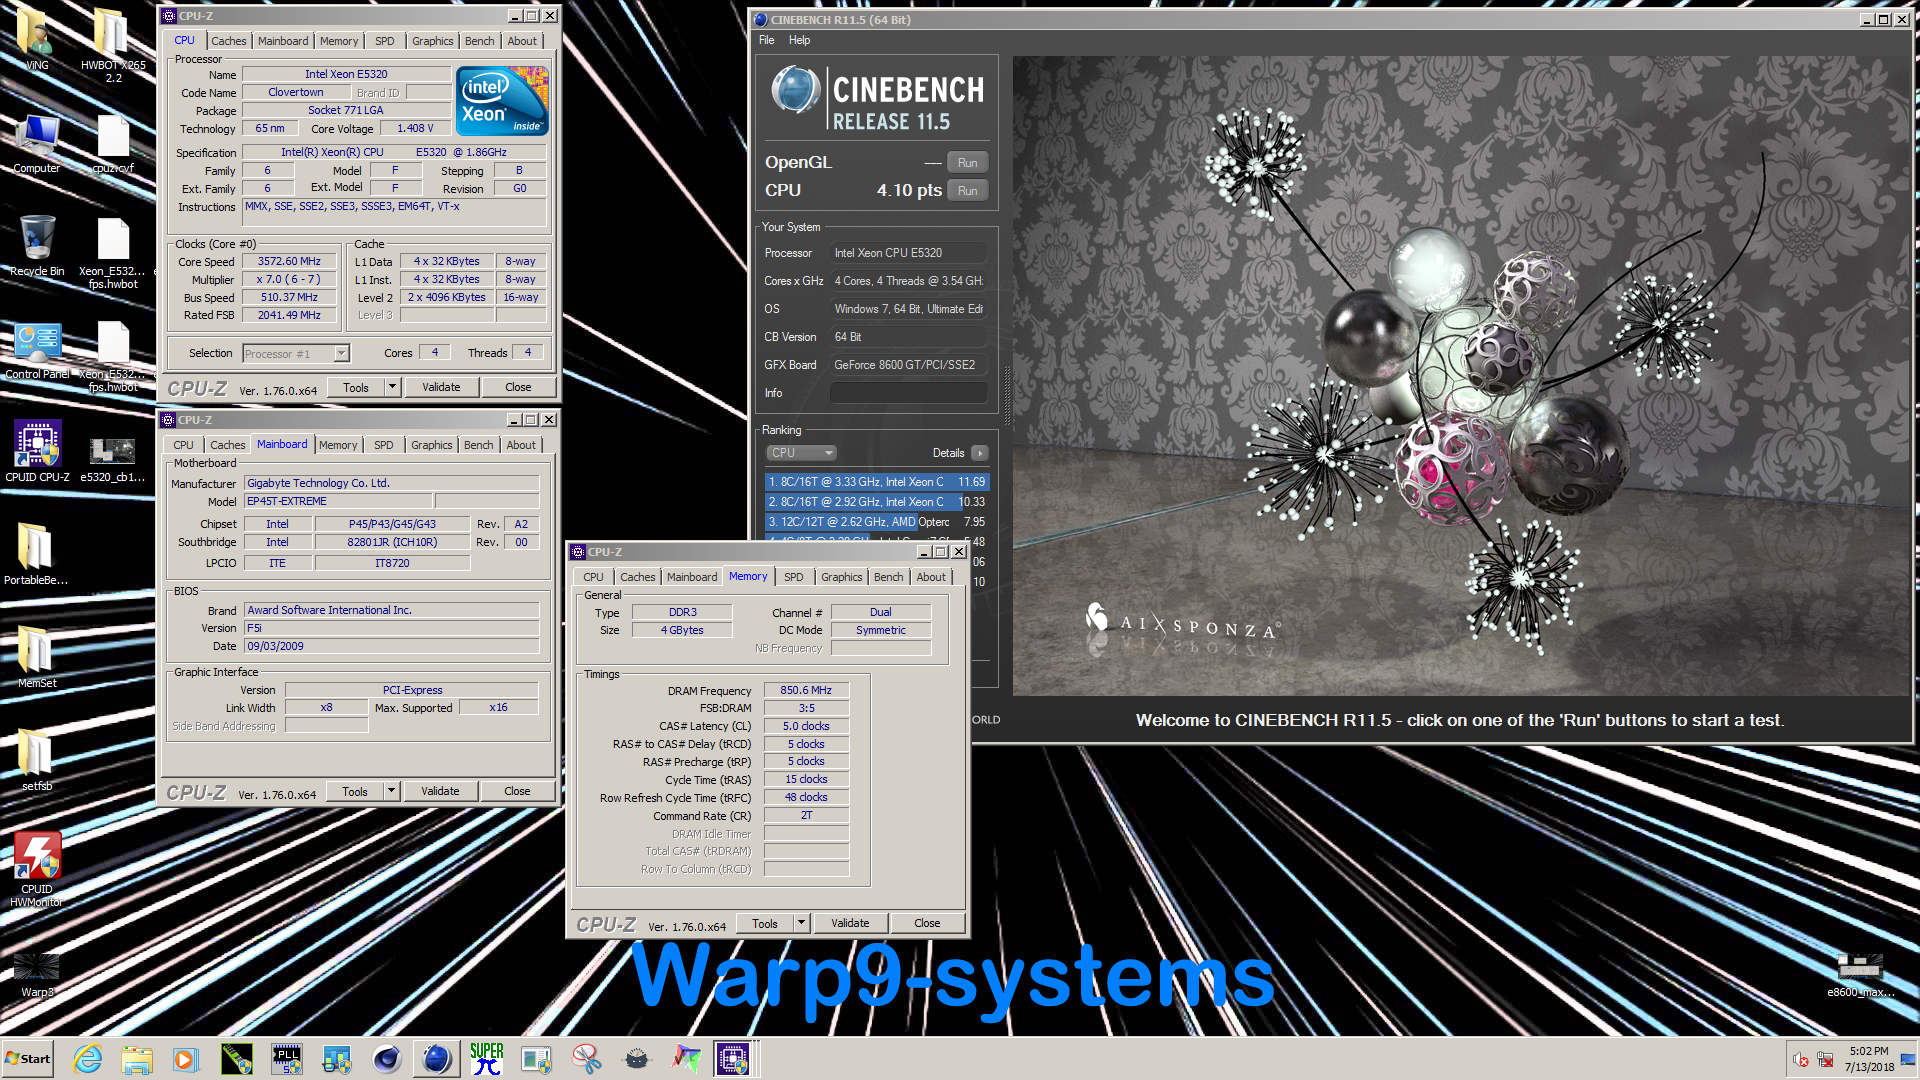
Task: Select the cpuz.cvf file on the desktop
Action: point(112,144)
